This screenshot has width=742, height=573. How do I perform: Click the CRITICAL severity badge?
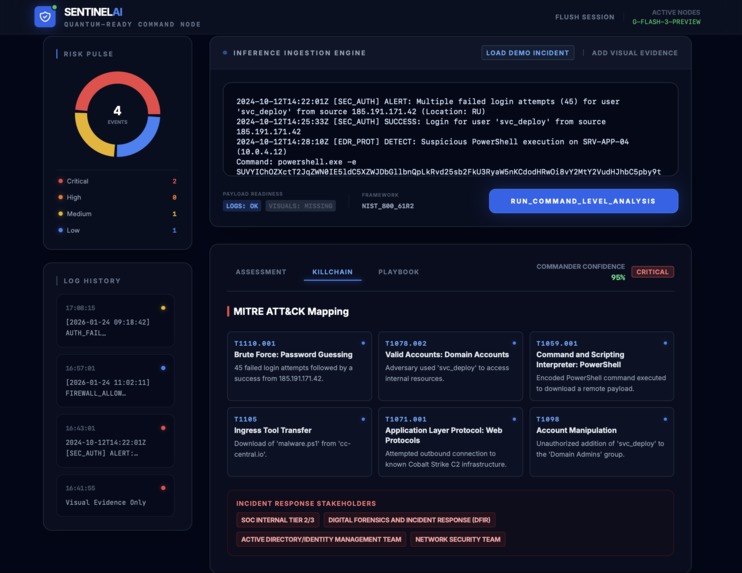point(653,272)
